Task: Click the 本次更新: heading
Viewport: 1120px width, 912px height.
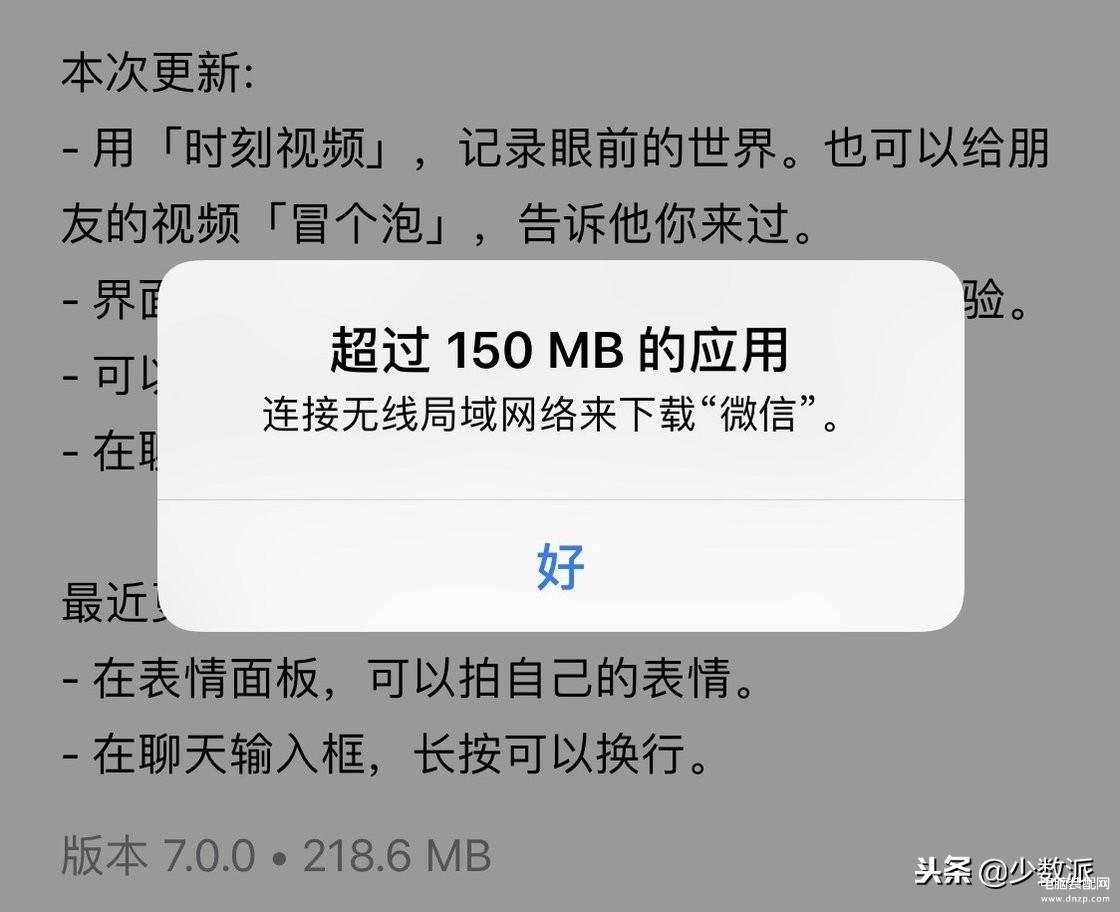Action: tap(157, 74)
